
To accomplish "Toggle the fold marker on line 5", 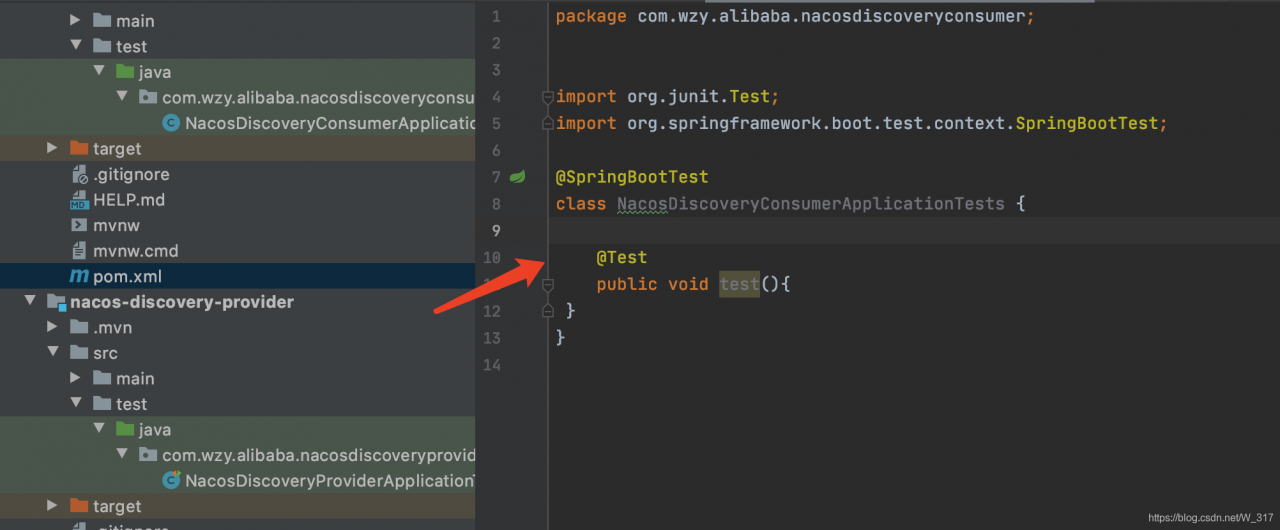I will tap(547, 123).
